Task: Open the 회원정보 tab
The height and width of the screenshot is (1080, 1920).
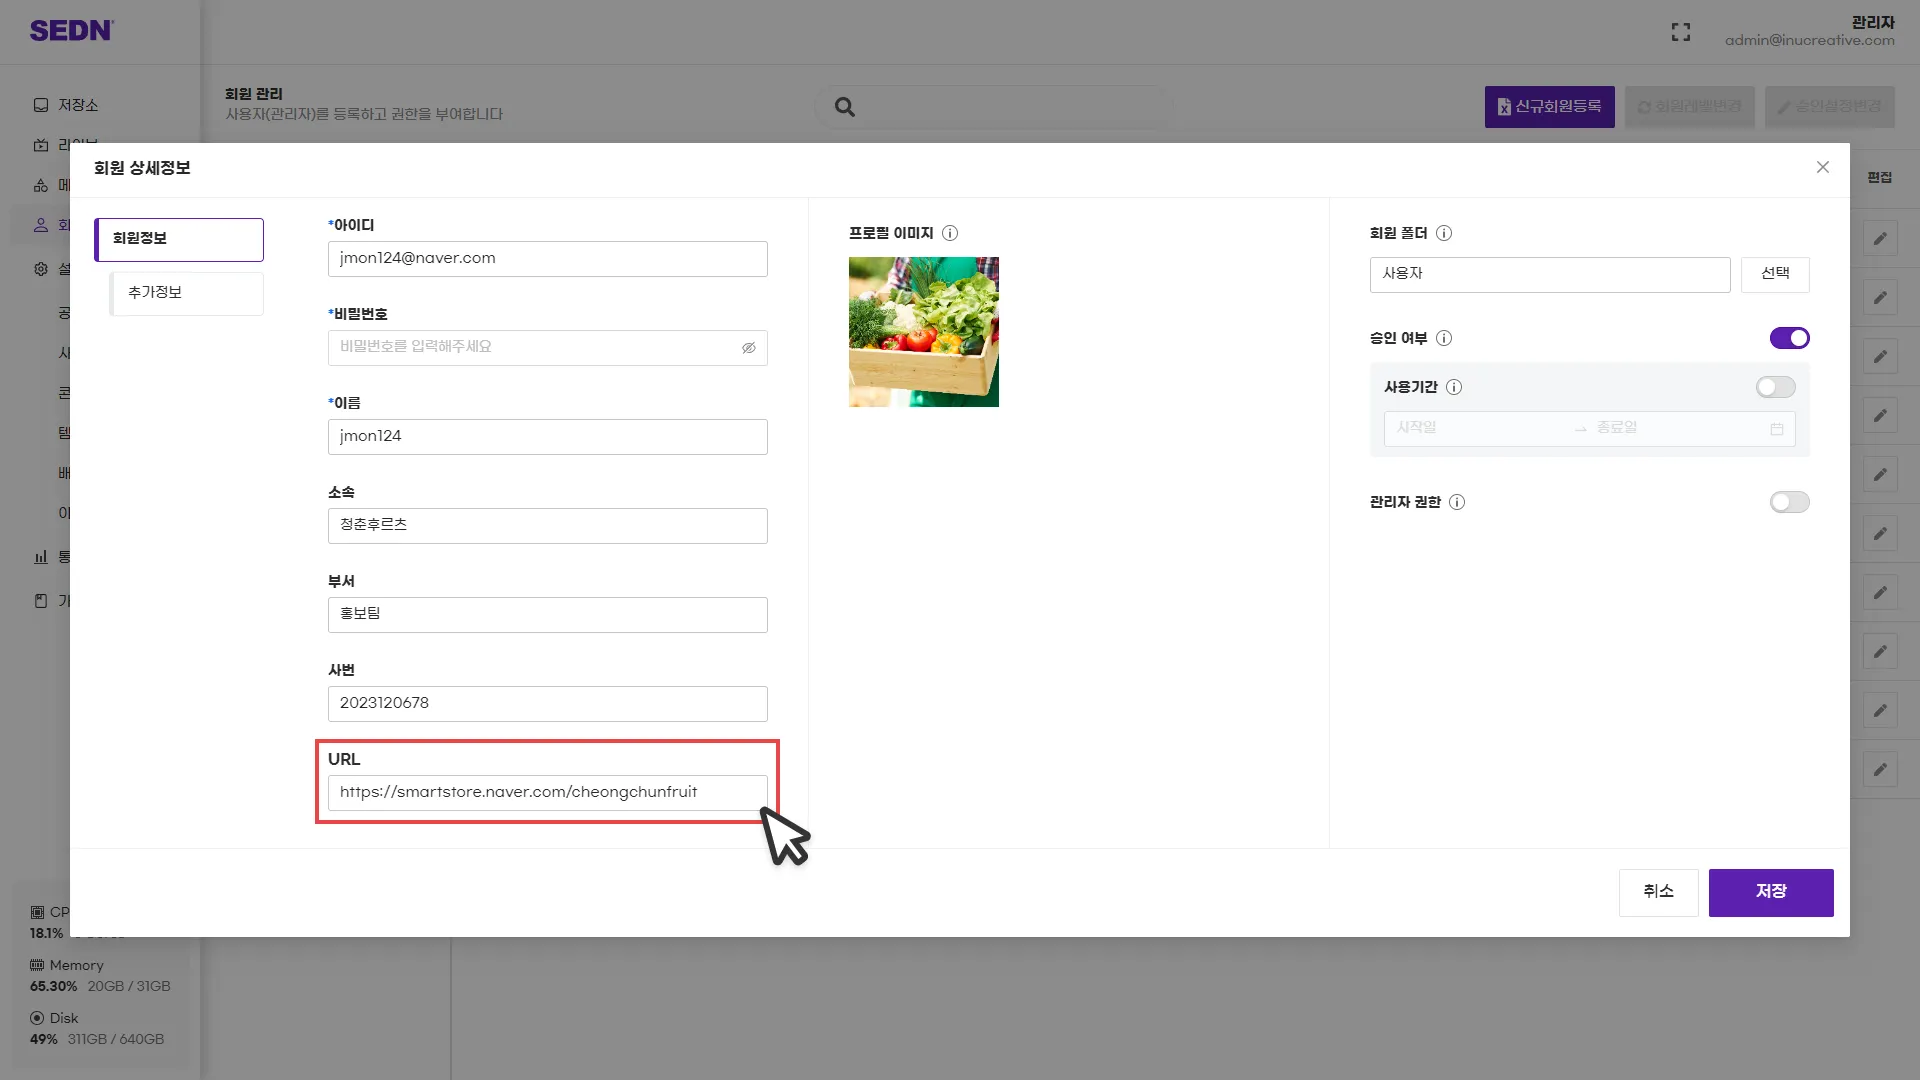Action: 179,239
